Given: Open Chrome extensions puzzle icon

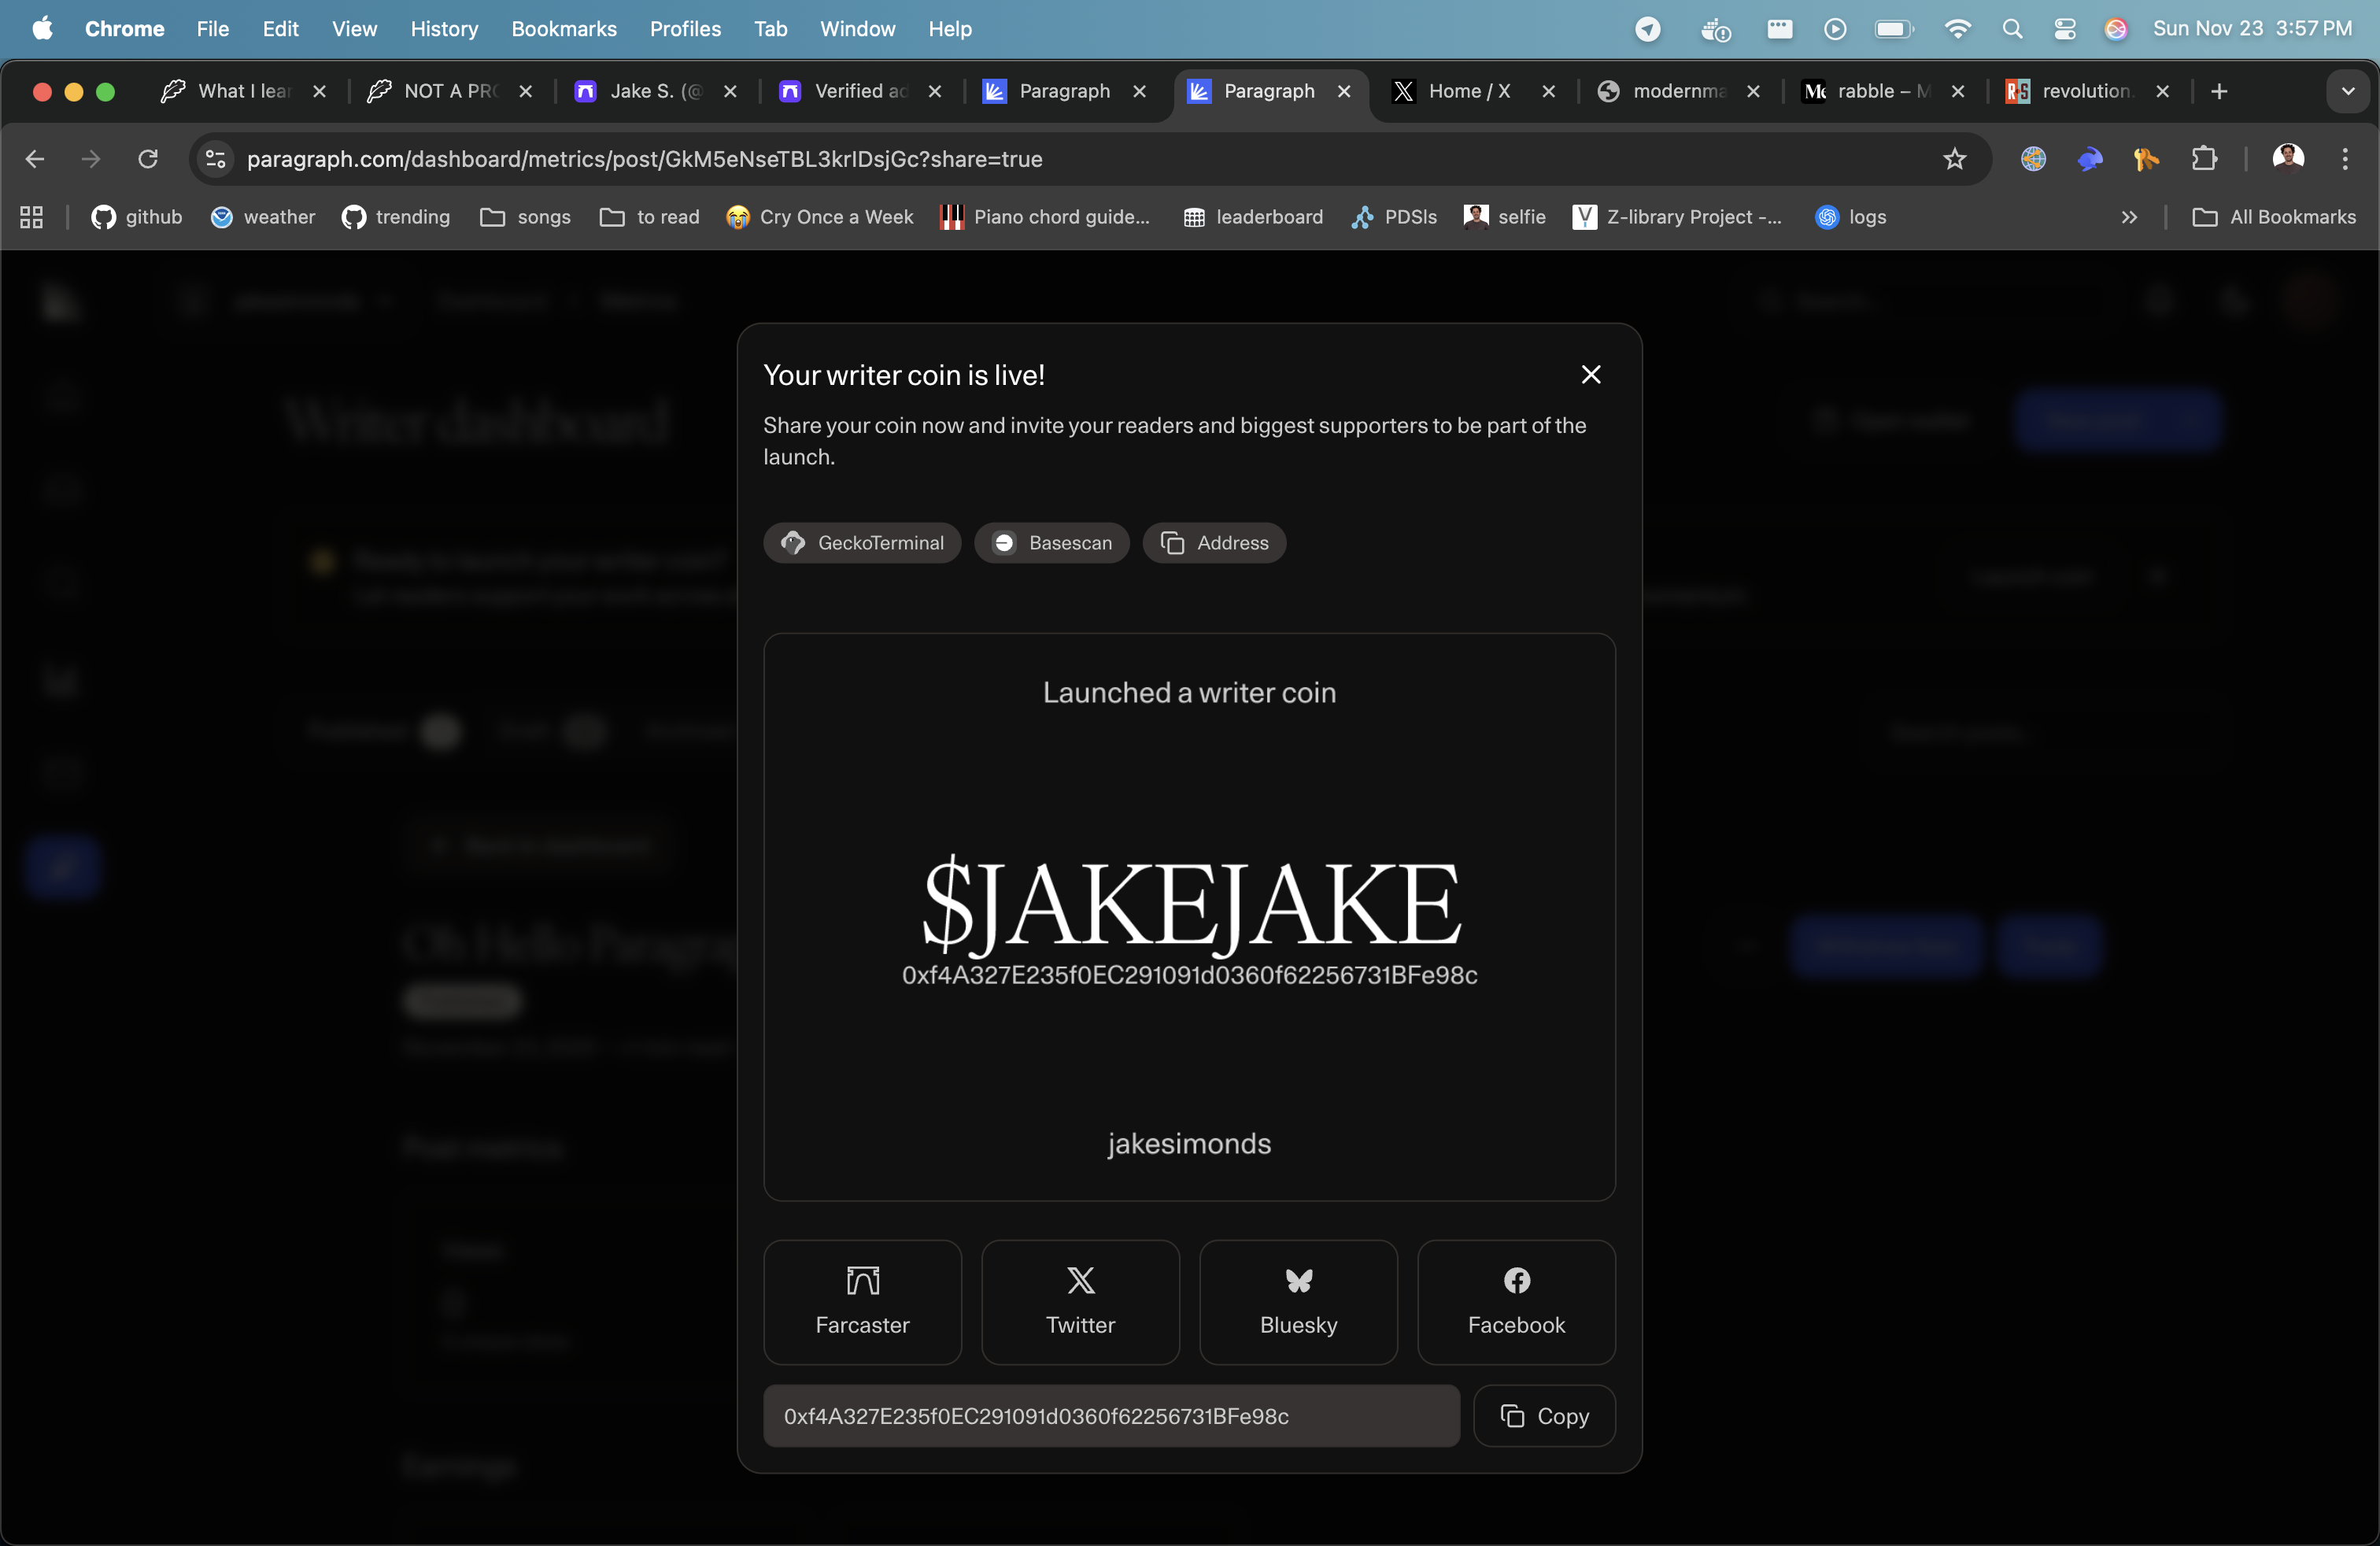Looking at the screenshot, I should (x=2204, y=159).
